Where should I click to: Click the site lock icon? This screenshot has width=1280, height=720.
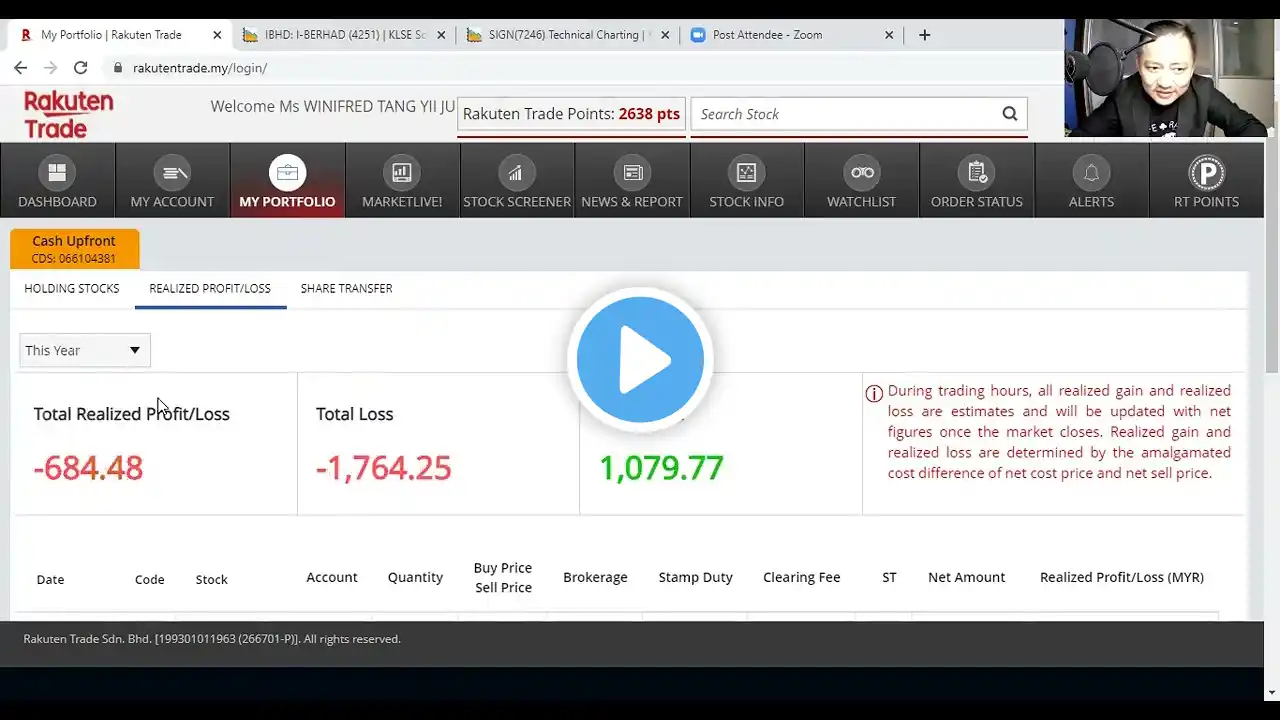[x=118, y=68]
